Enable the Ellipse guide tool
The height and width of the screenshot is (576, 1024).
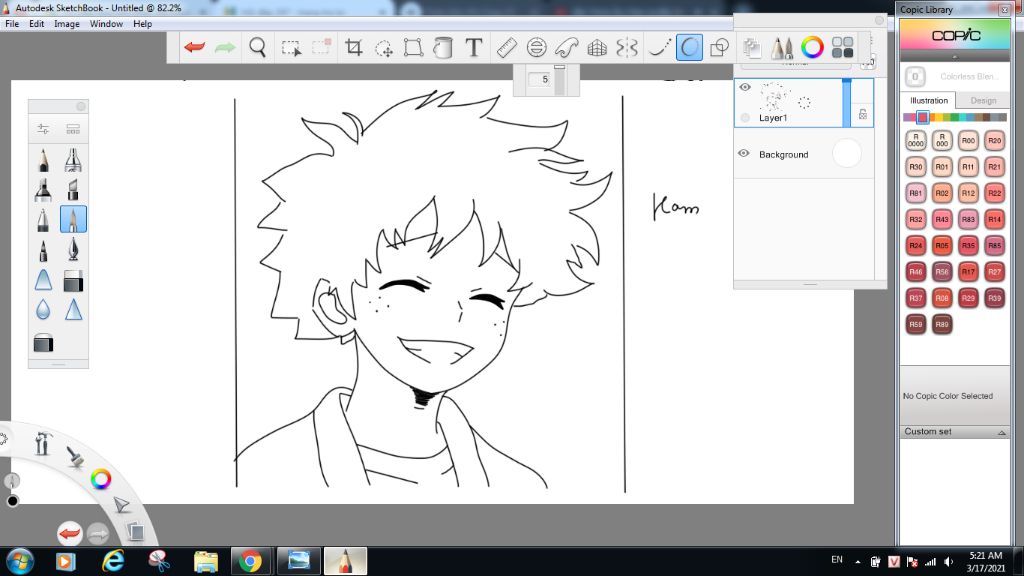[x=536, y=47]
